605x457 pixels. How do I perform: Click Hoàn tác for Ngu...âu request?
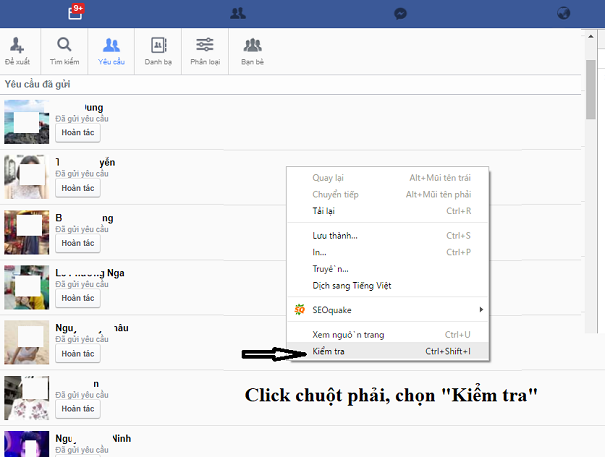78,354
